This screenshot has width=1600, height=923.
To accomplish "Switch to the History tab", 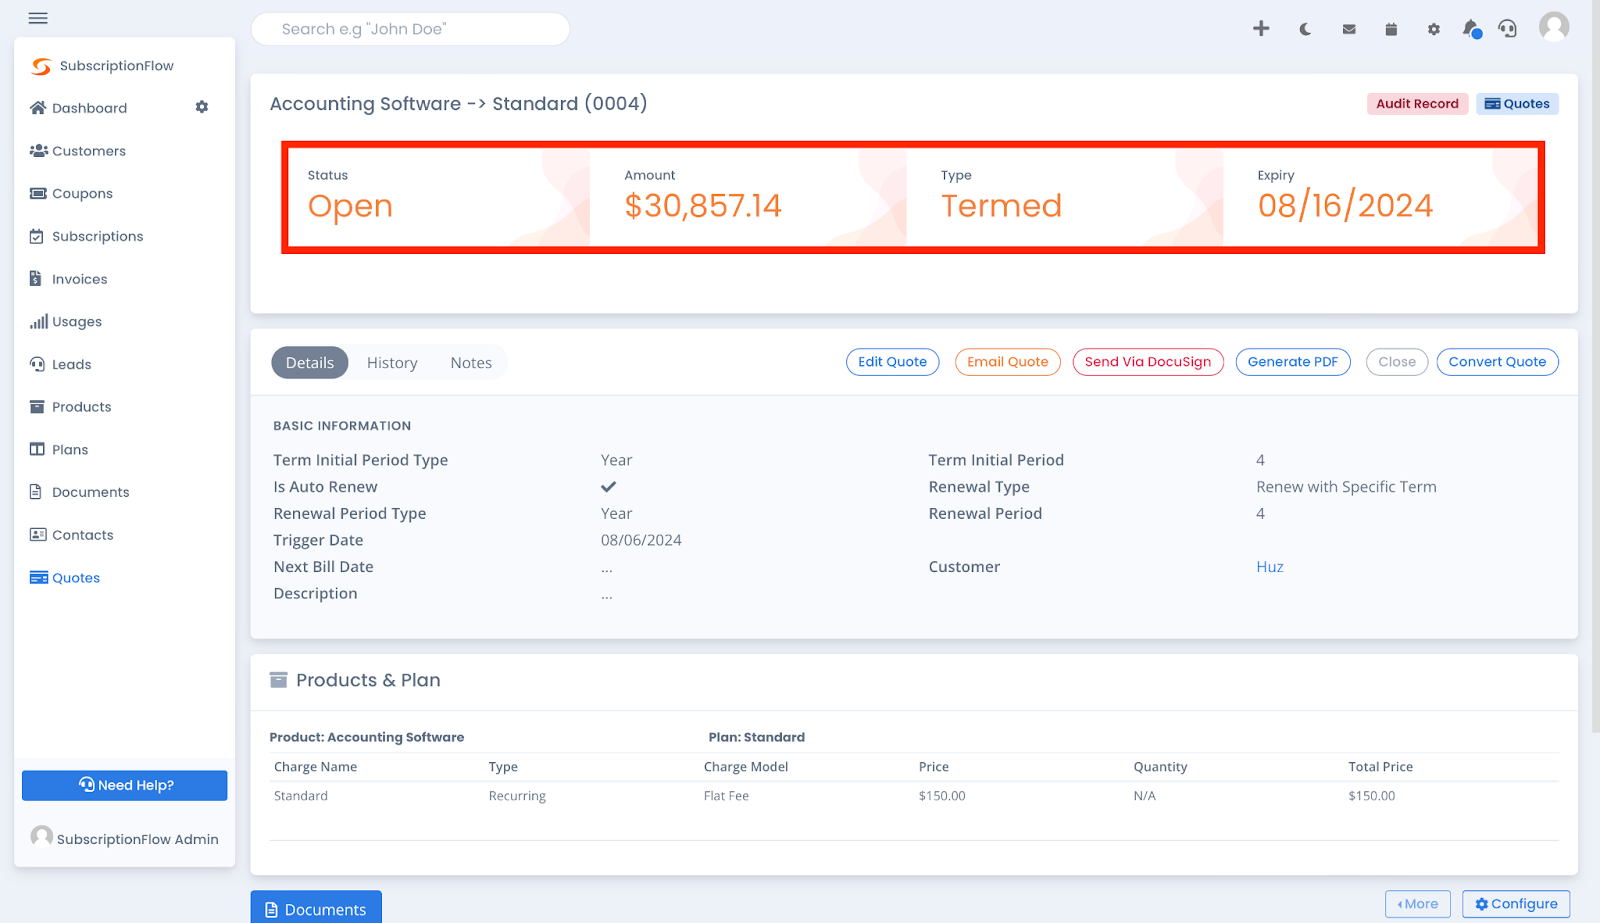I will coord(392,363).
